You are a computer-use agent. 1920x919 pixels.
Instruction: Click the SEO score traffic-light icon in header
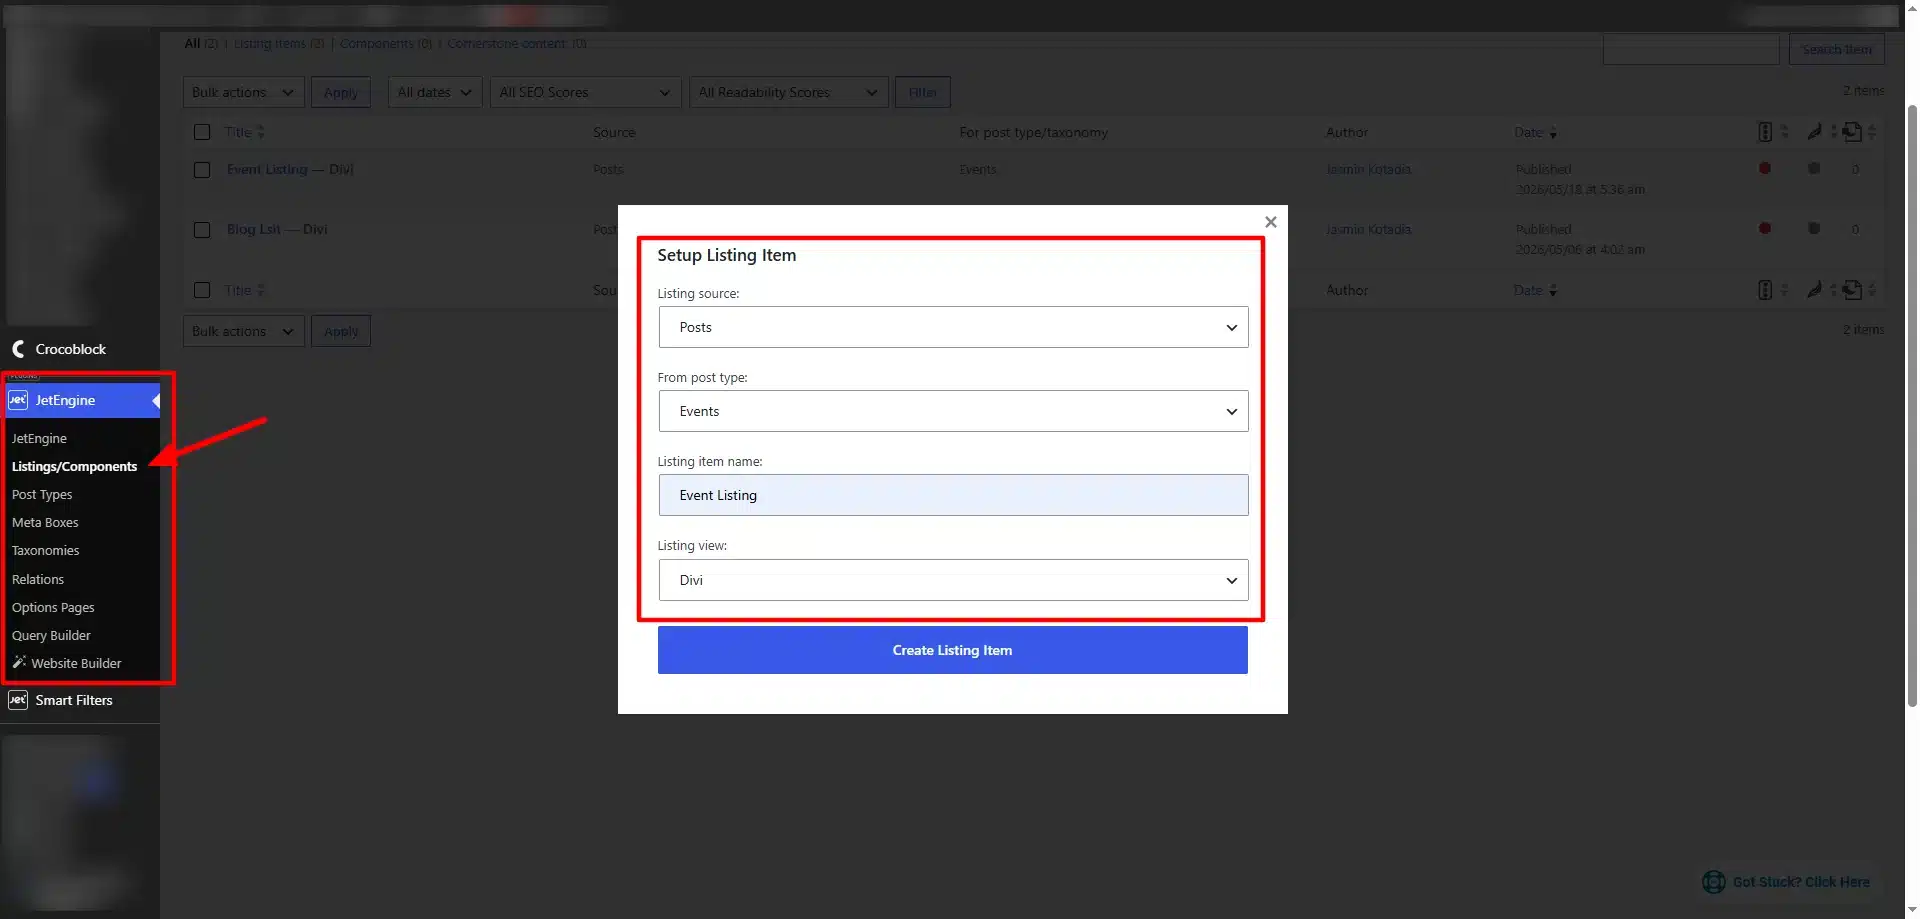click(x=1765, y=132)
